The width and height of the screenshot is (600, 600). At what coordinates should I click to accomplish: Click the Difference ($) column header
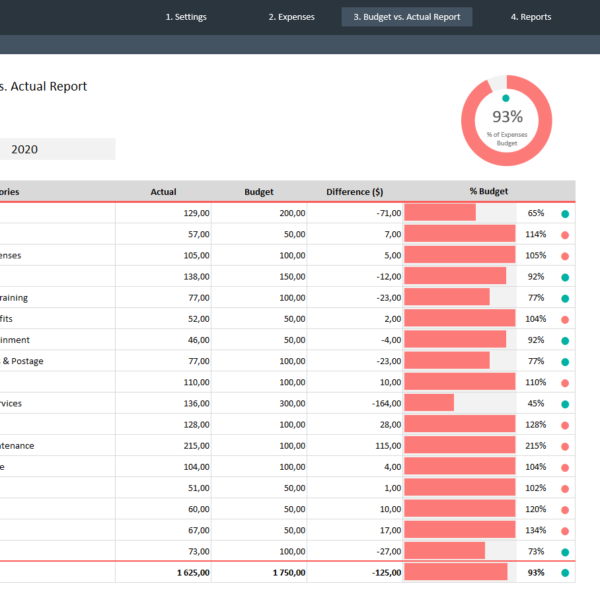354,192
